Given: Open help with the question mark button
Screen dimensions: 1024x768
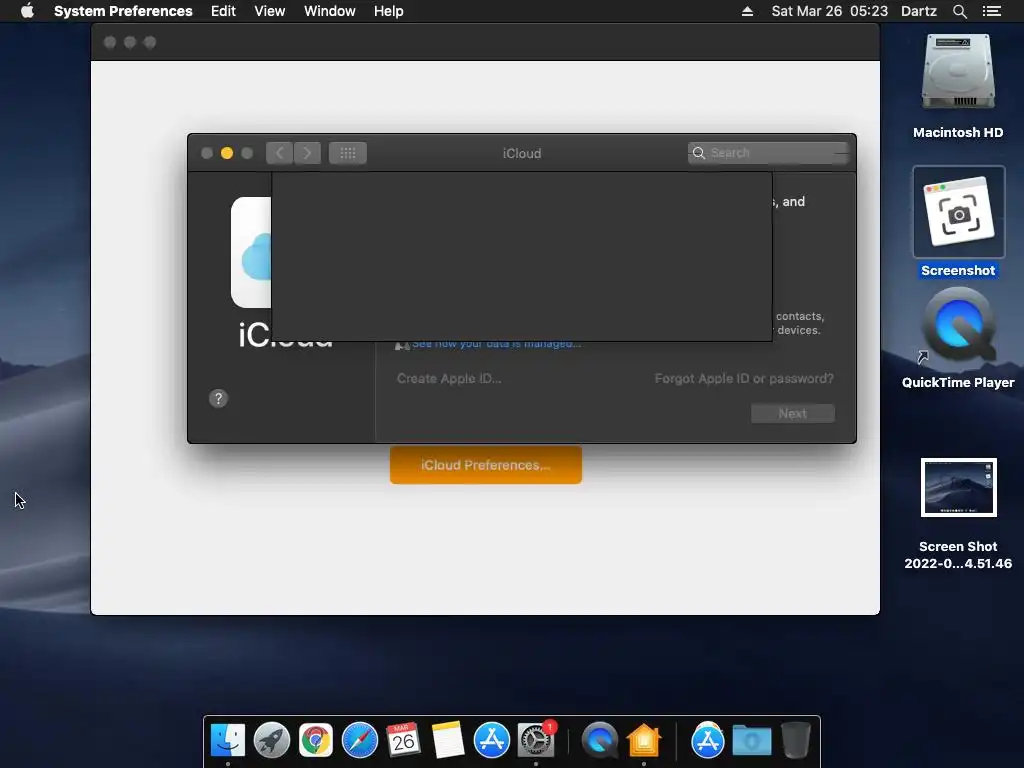Looking at the screenshot, I should [x=218, y=398].
